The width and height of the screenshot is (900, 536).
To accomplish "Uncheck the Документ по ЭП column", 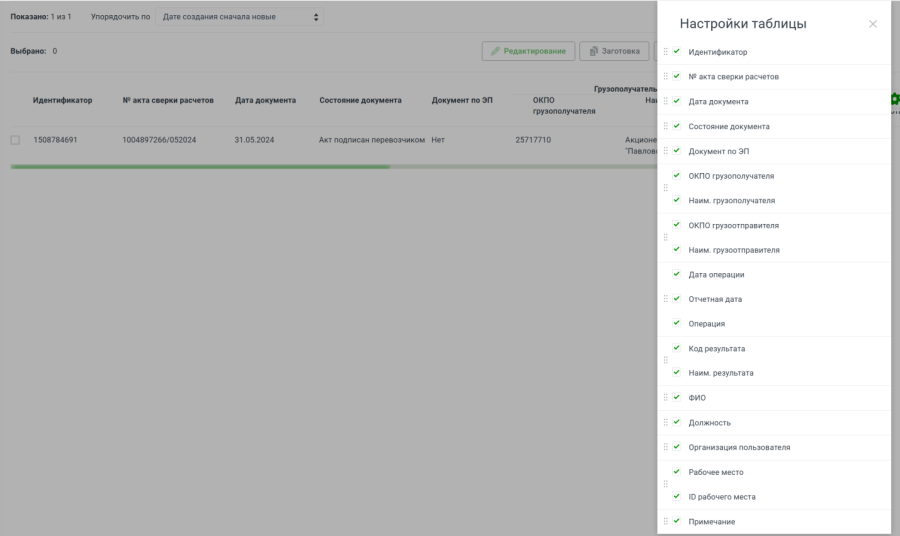I will pyautogui.click(x=677, y=151).
